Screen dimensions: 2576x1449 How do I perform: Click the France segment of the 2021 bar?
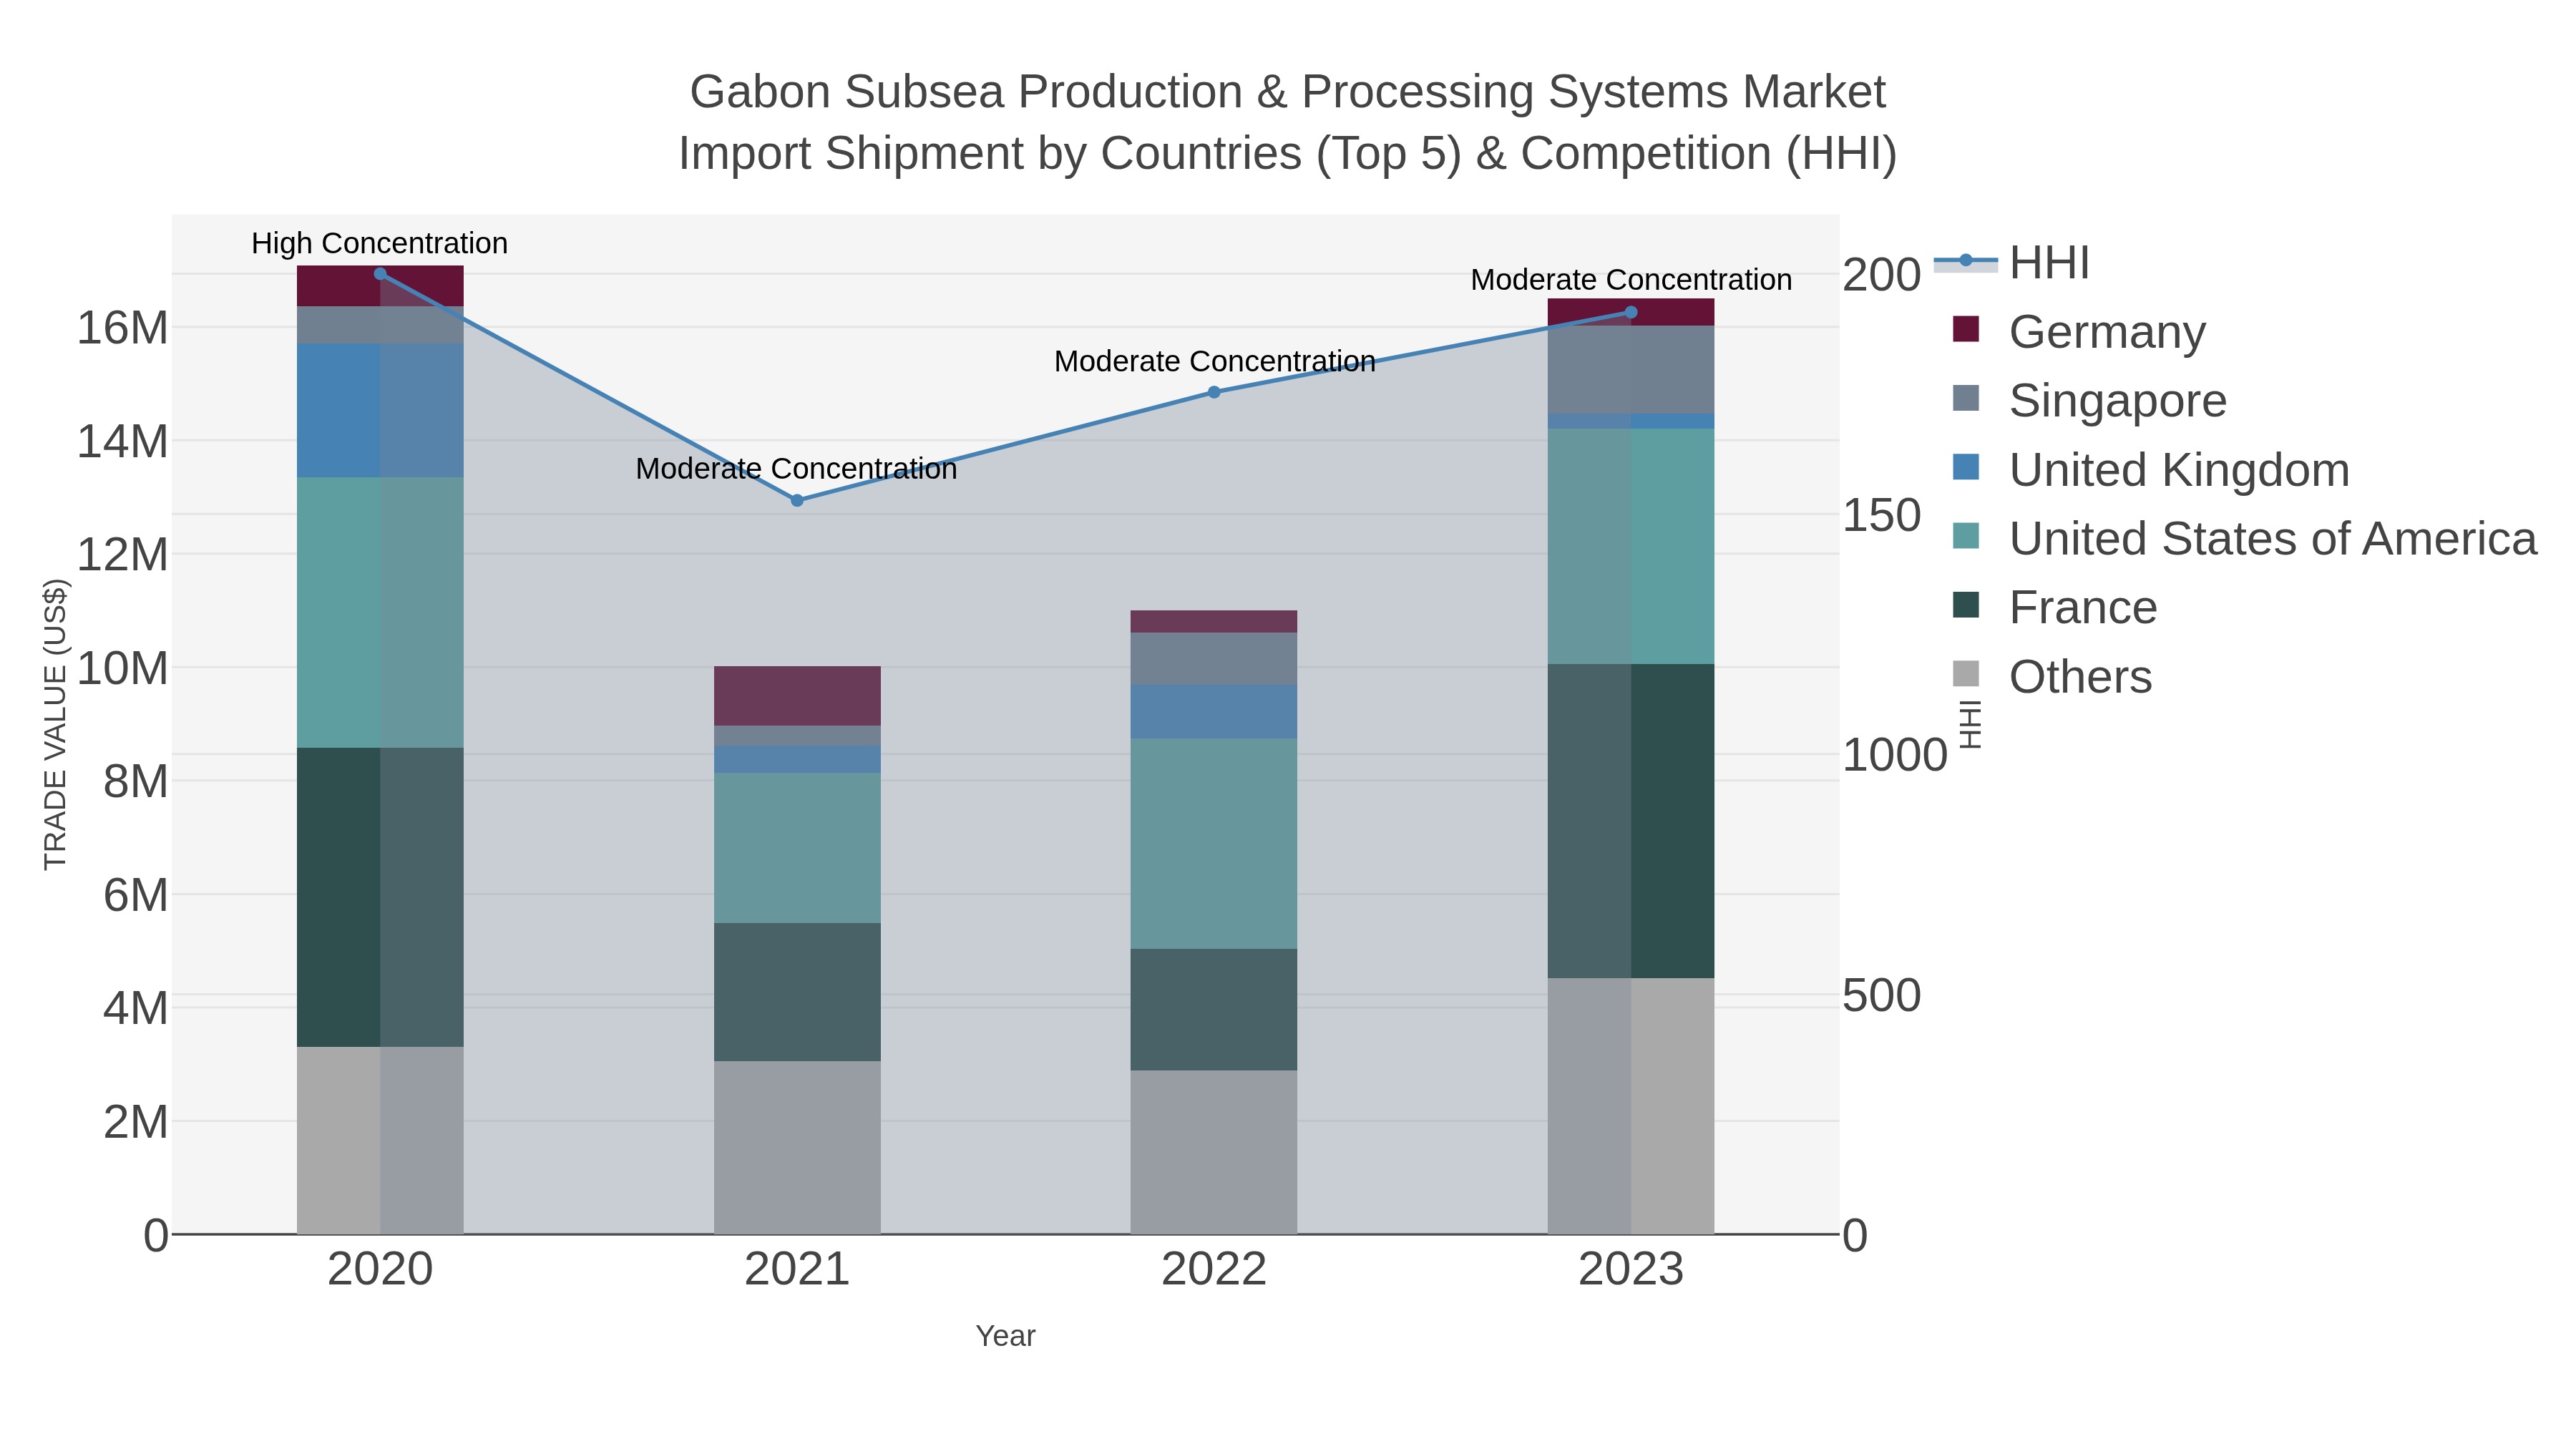pos(797,992)
